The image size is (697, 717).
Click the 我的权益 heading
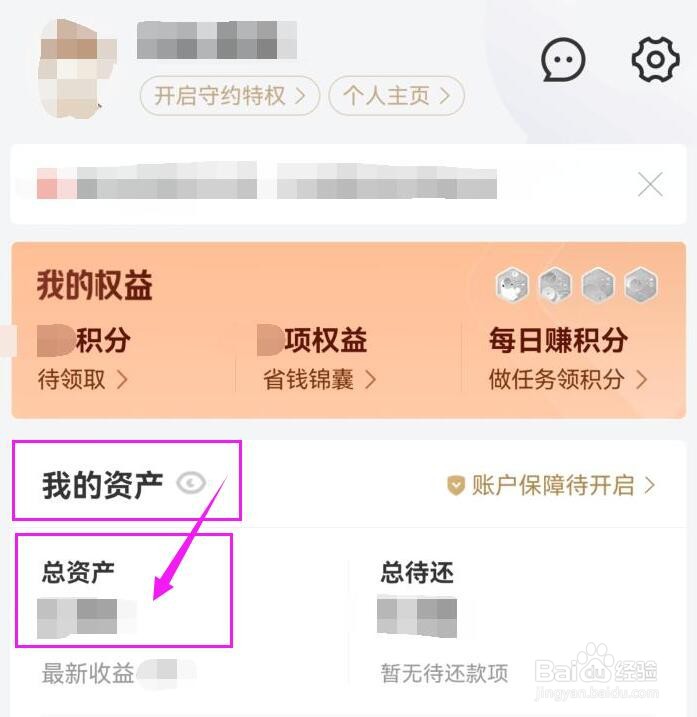[x=95, y=284]
